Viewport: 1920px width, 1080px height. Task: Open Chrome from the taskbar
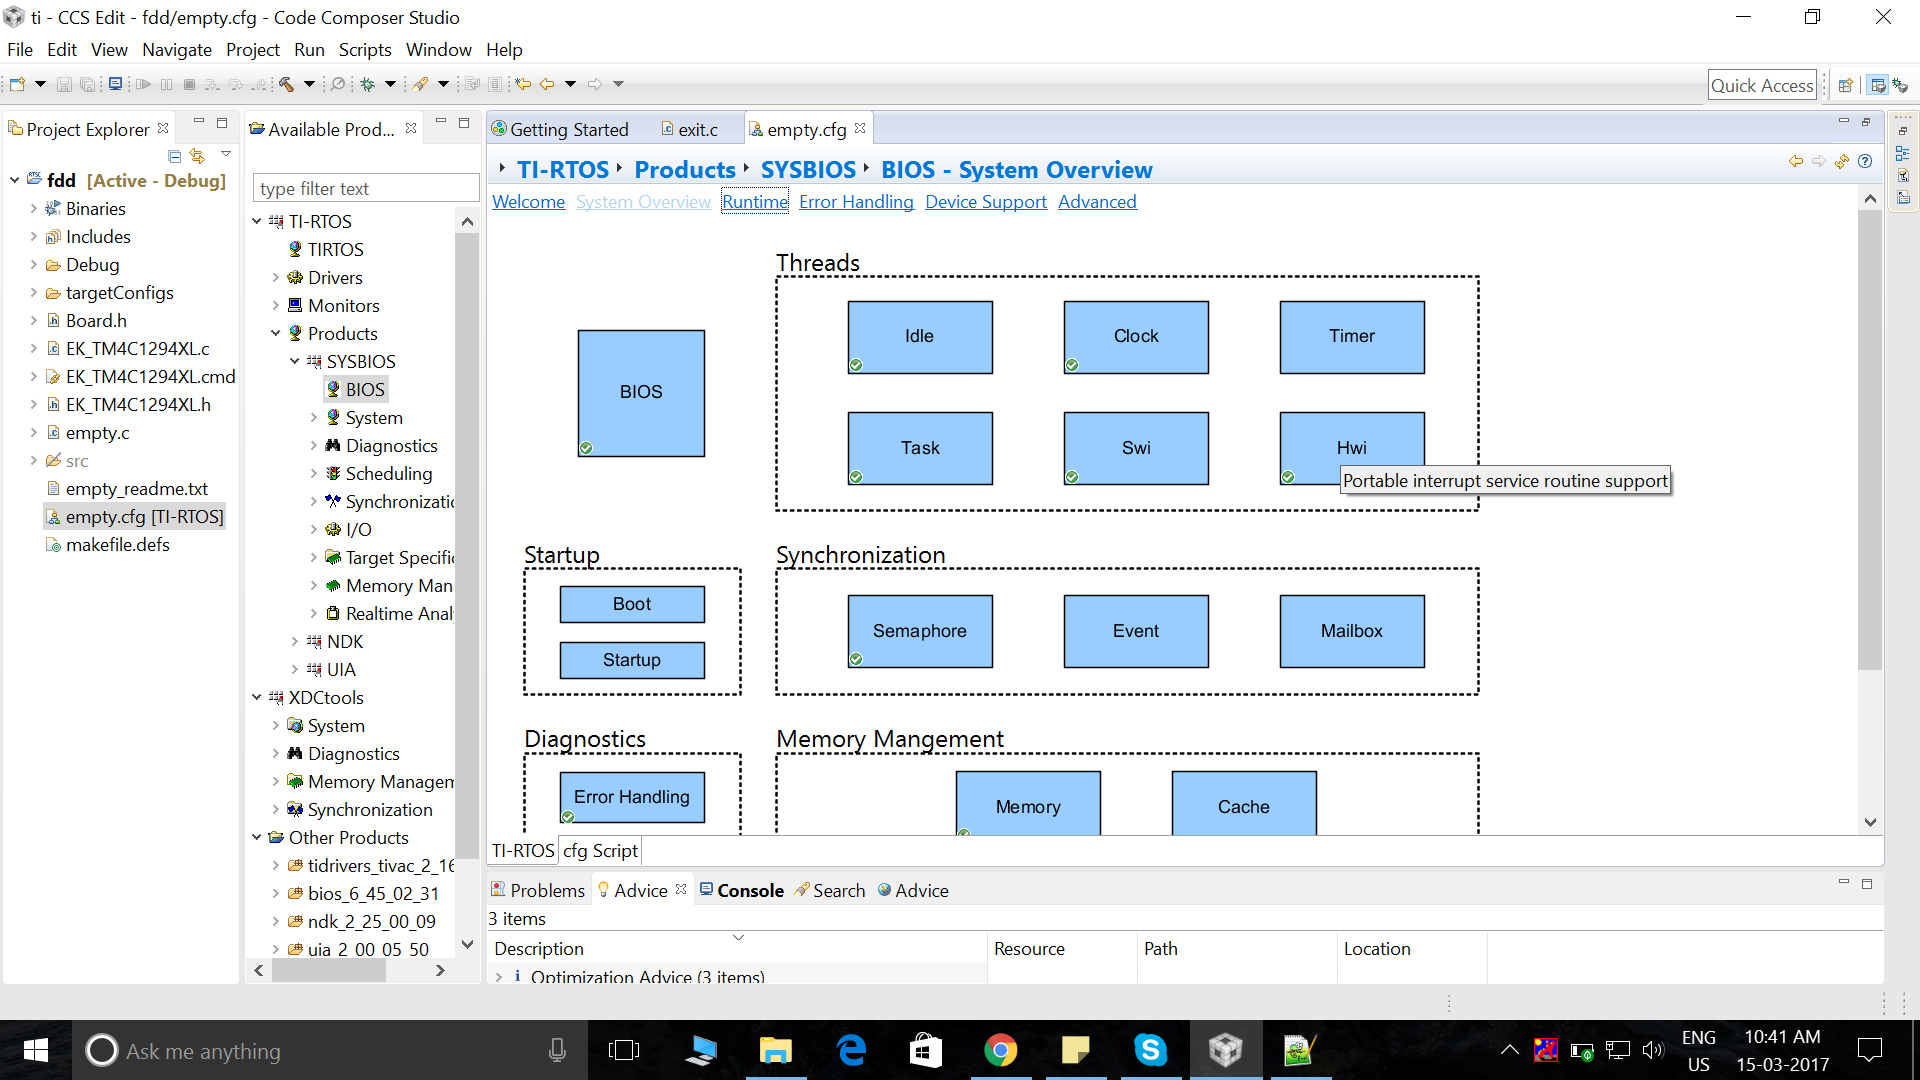(x=1000, y=1050)
